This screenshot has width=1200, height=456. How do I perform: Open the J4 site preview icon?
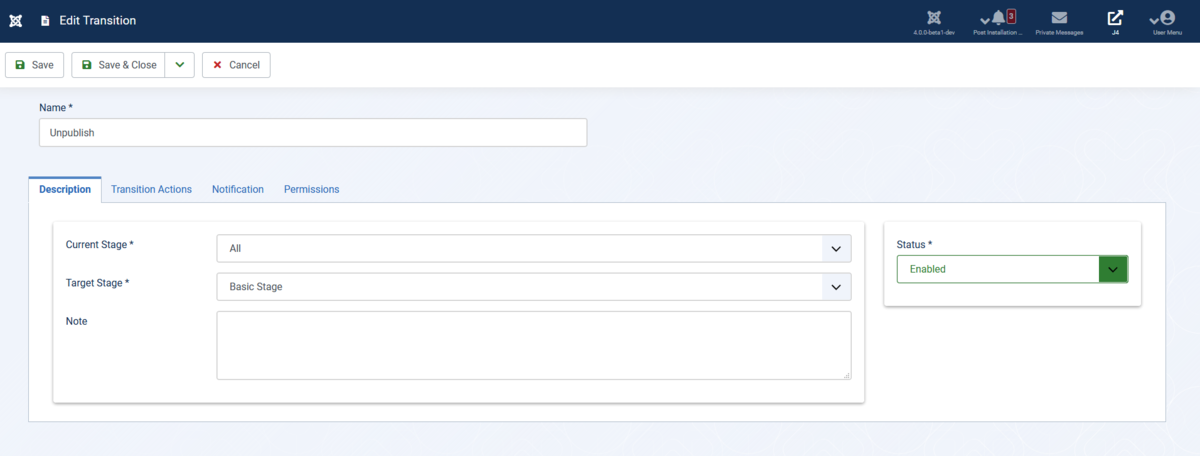point(1115,18)
